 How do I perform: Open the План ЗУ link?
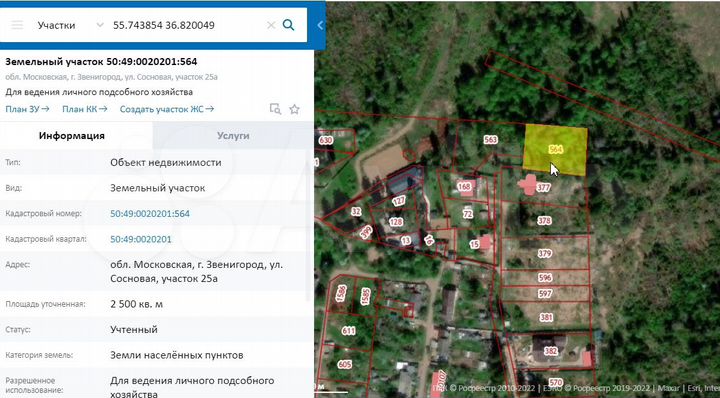click(27, 109)
